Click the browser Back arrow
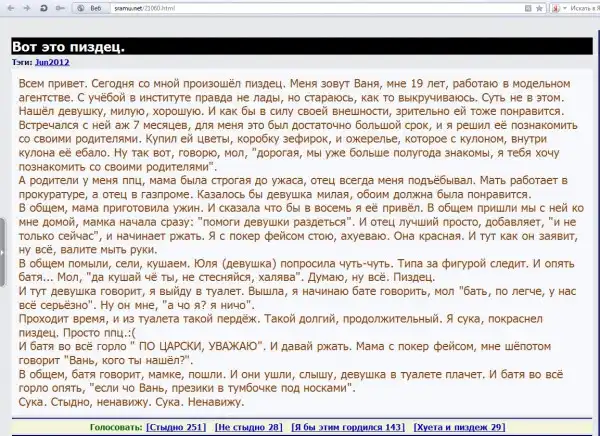 [x=10, y=8]
